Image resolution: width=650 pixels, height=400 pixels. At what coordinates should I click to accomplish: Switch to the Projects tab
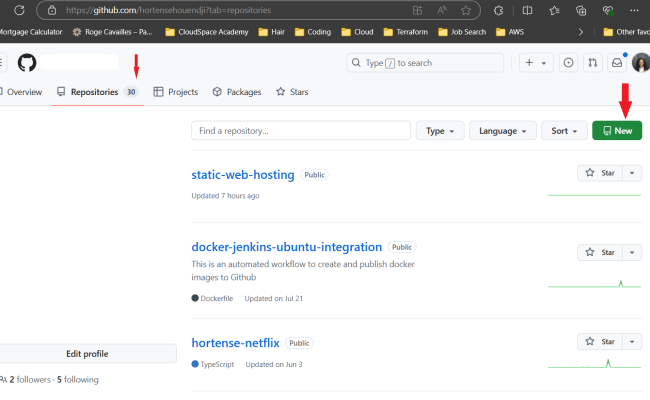click(x=176, y=92)
